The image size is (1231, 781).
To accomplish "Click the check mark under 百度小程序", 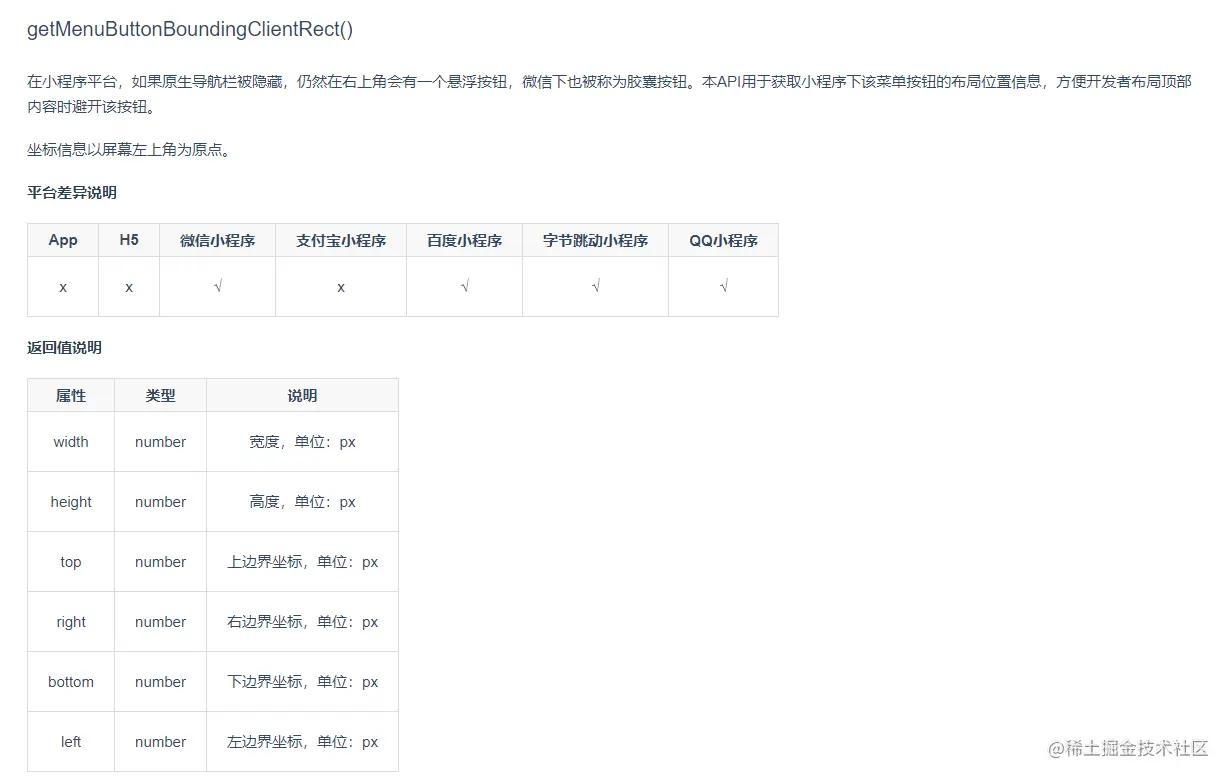I will click(464, 287).
